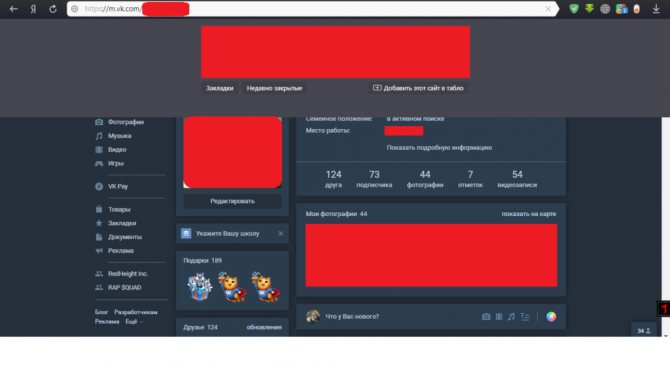Attach music to the new post

coord(511,317)
